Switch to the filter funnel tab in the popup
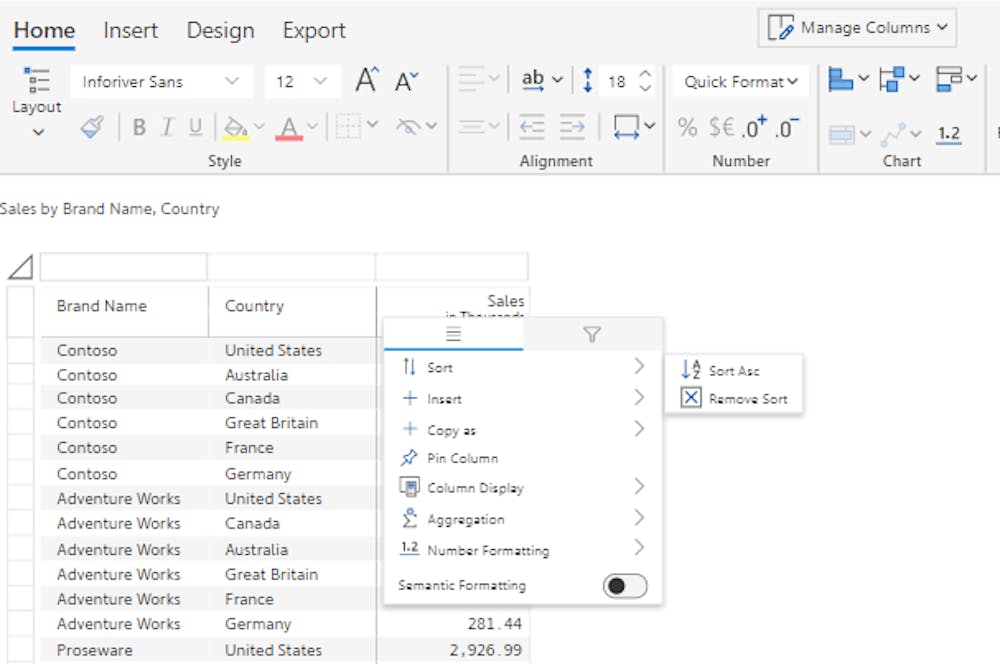Image resolution: width=1000 pixels, height=664 pixels. click(591, 335)
